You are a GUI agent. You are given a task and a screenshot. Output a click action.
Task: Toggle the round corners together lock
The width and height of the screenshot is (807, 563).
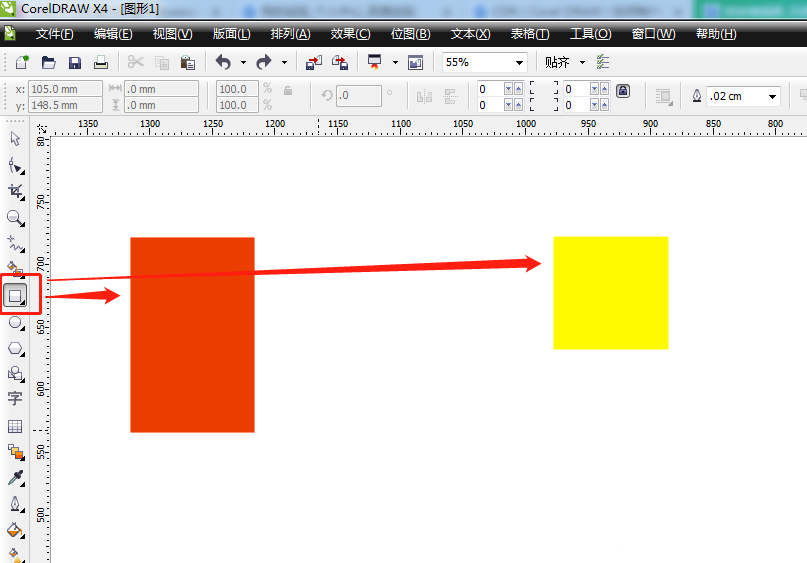point(623,90)
